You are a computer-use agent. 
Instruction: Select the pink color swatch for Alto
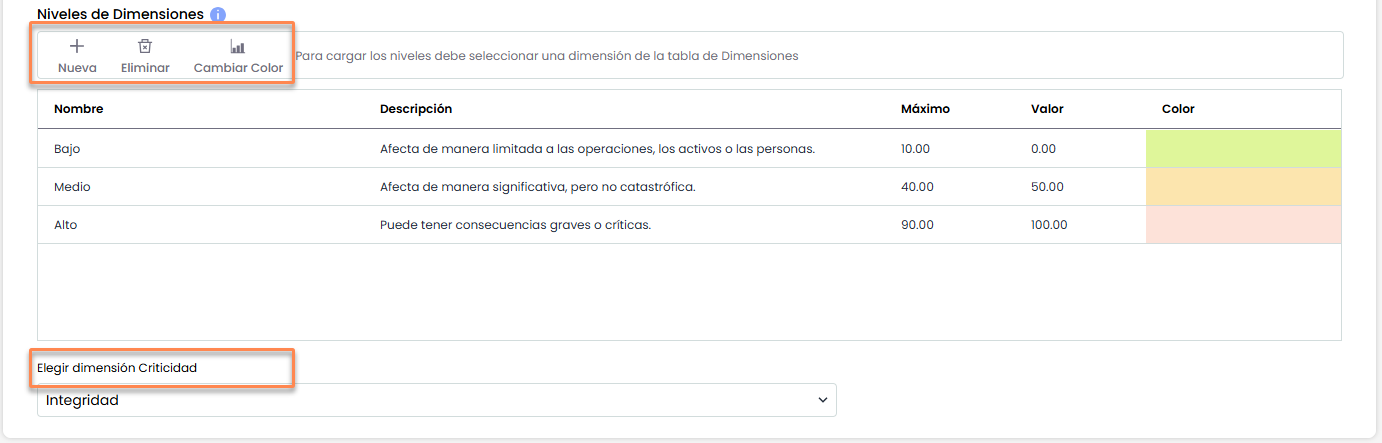[x=1243, y=225]
